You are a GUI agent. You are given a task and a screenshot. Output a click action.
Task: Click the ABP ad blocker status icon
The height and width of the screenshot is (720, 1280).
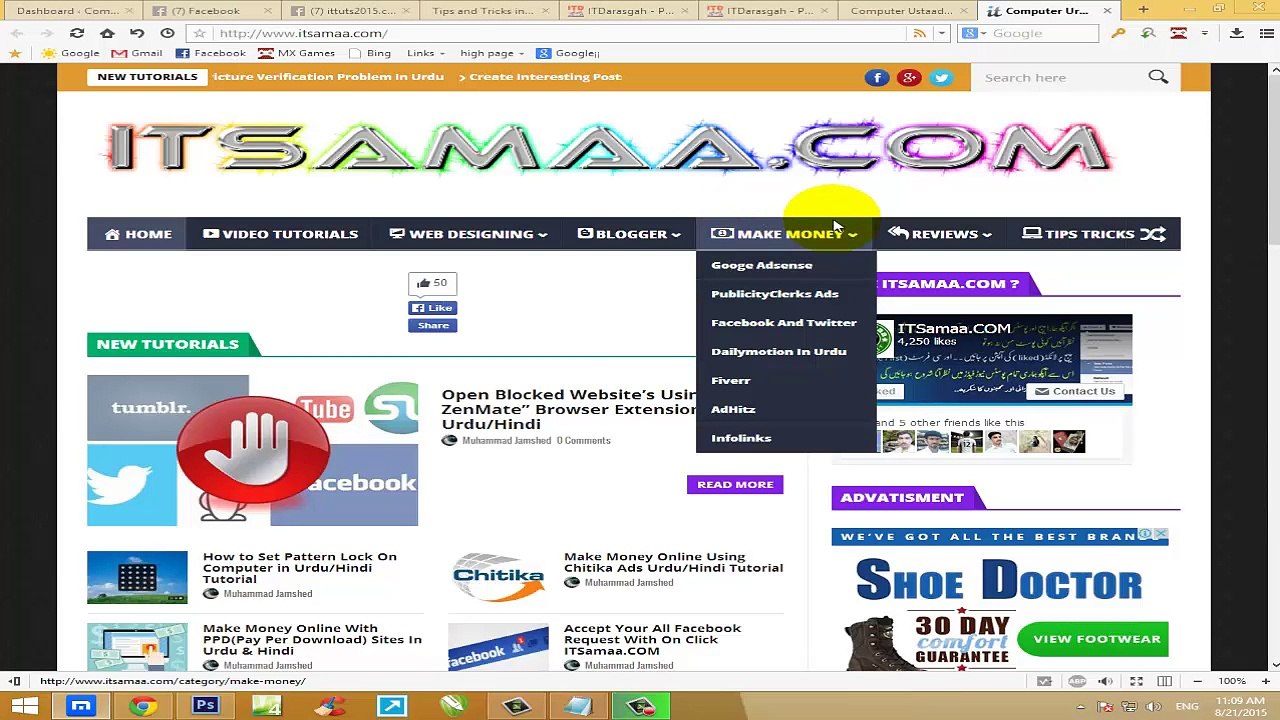click(1077, 681)
